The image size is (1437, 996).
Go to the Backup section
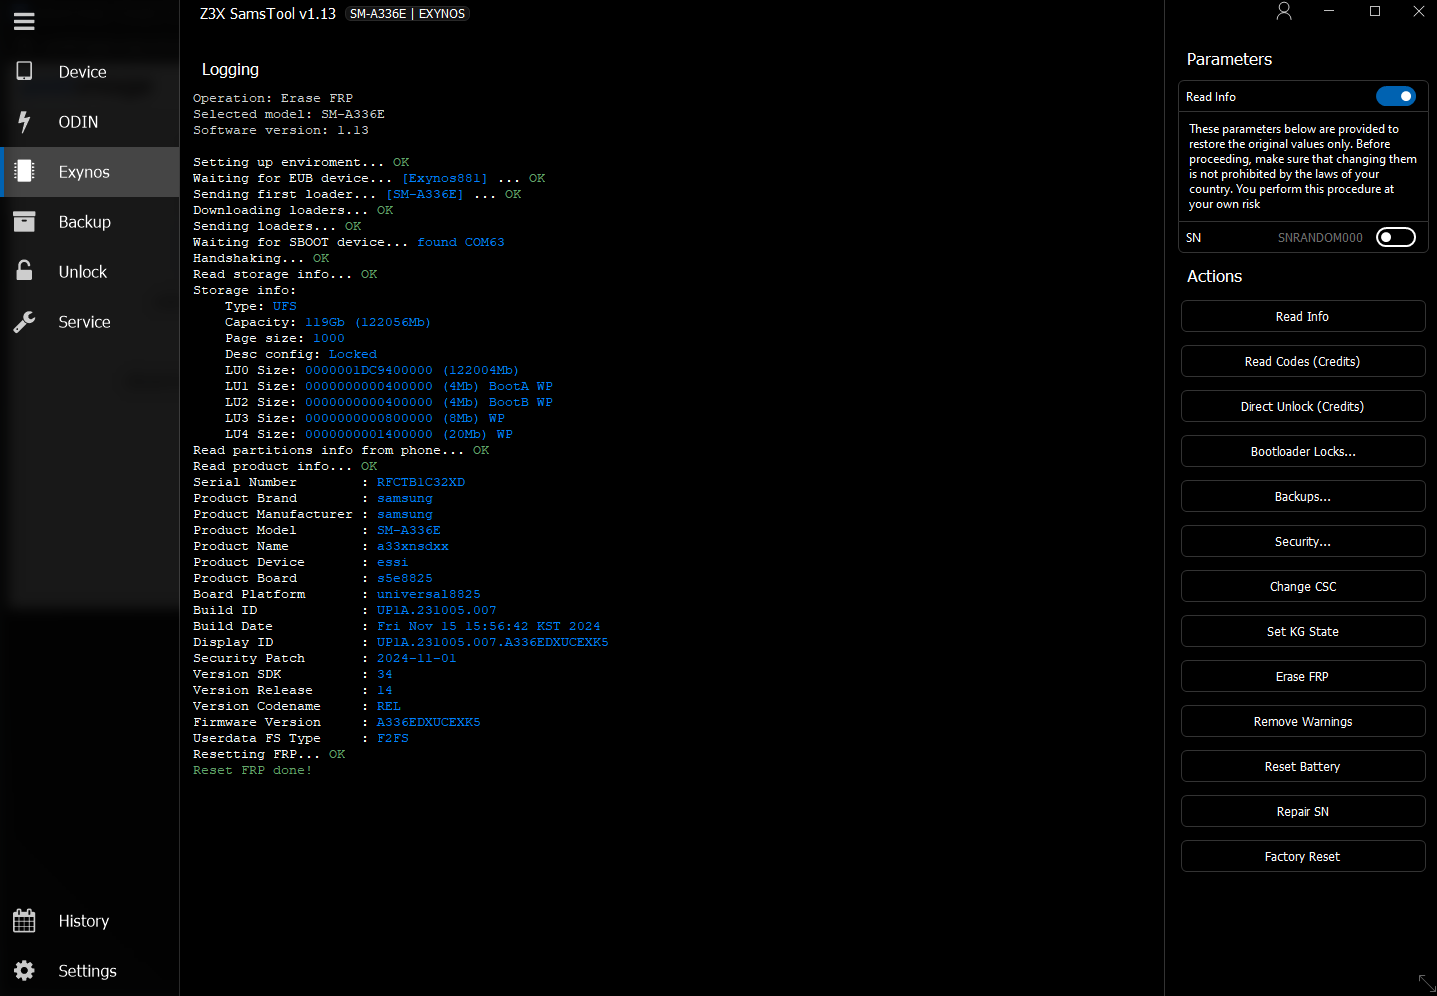coord(90,222)
